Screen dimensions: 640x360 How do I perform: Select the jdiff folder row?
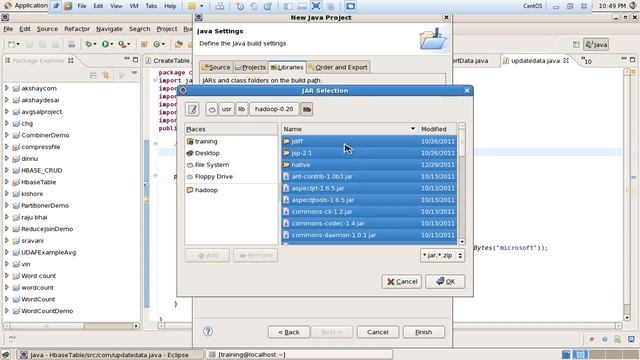click(369, 141)
